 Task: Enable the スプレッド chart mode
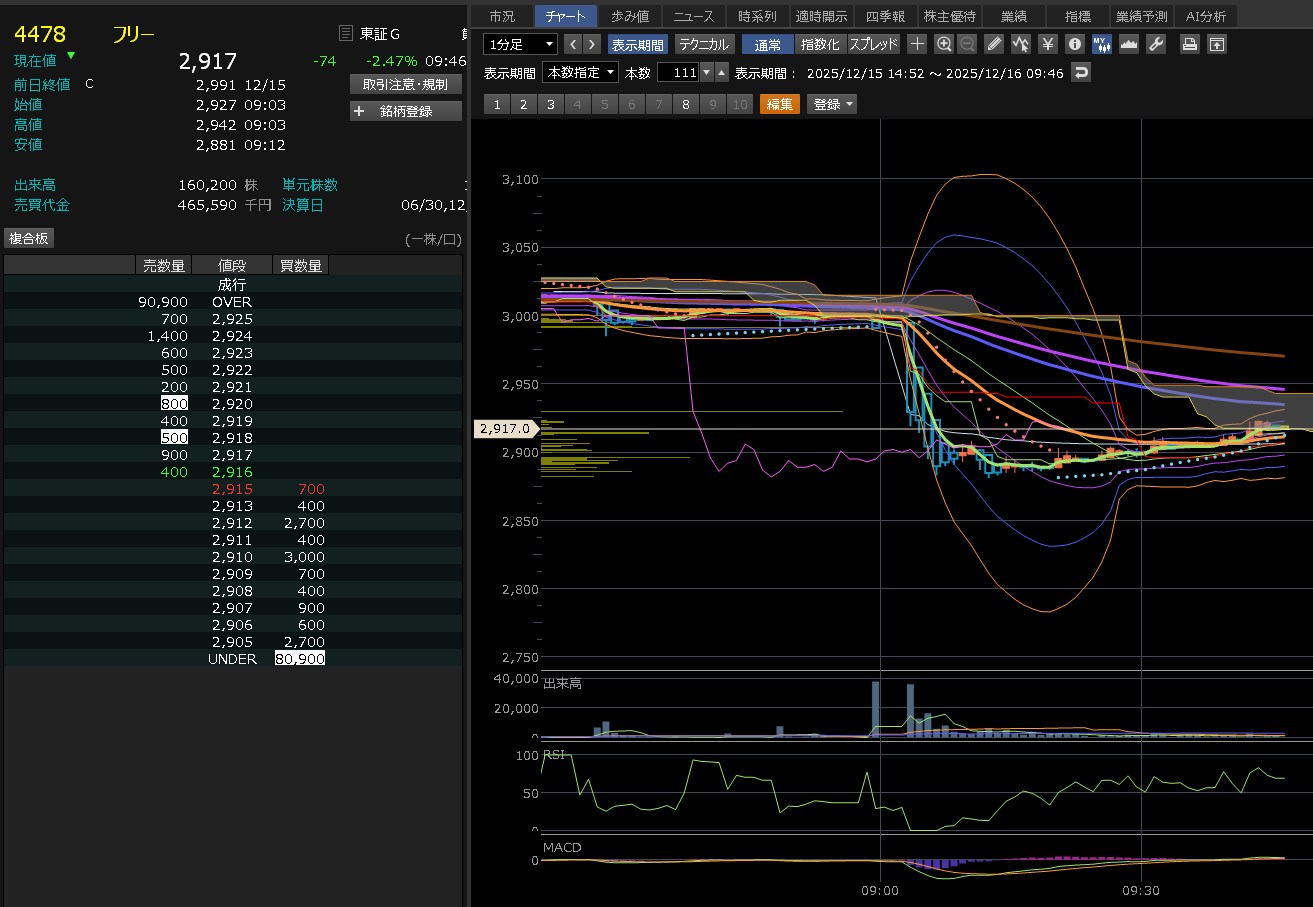[874, 44]
